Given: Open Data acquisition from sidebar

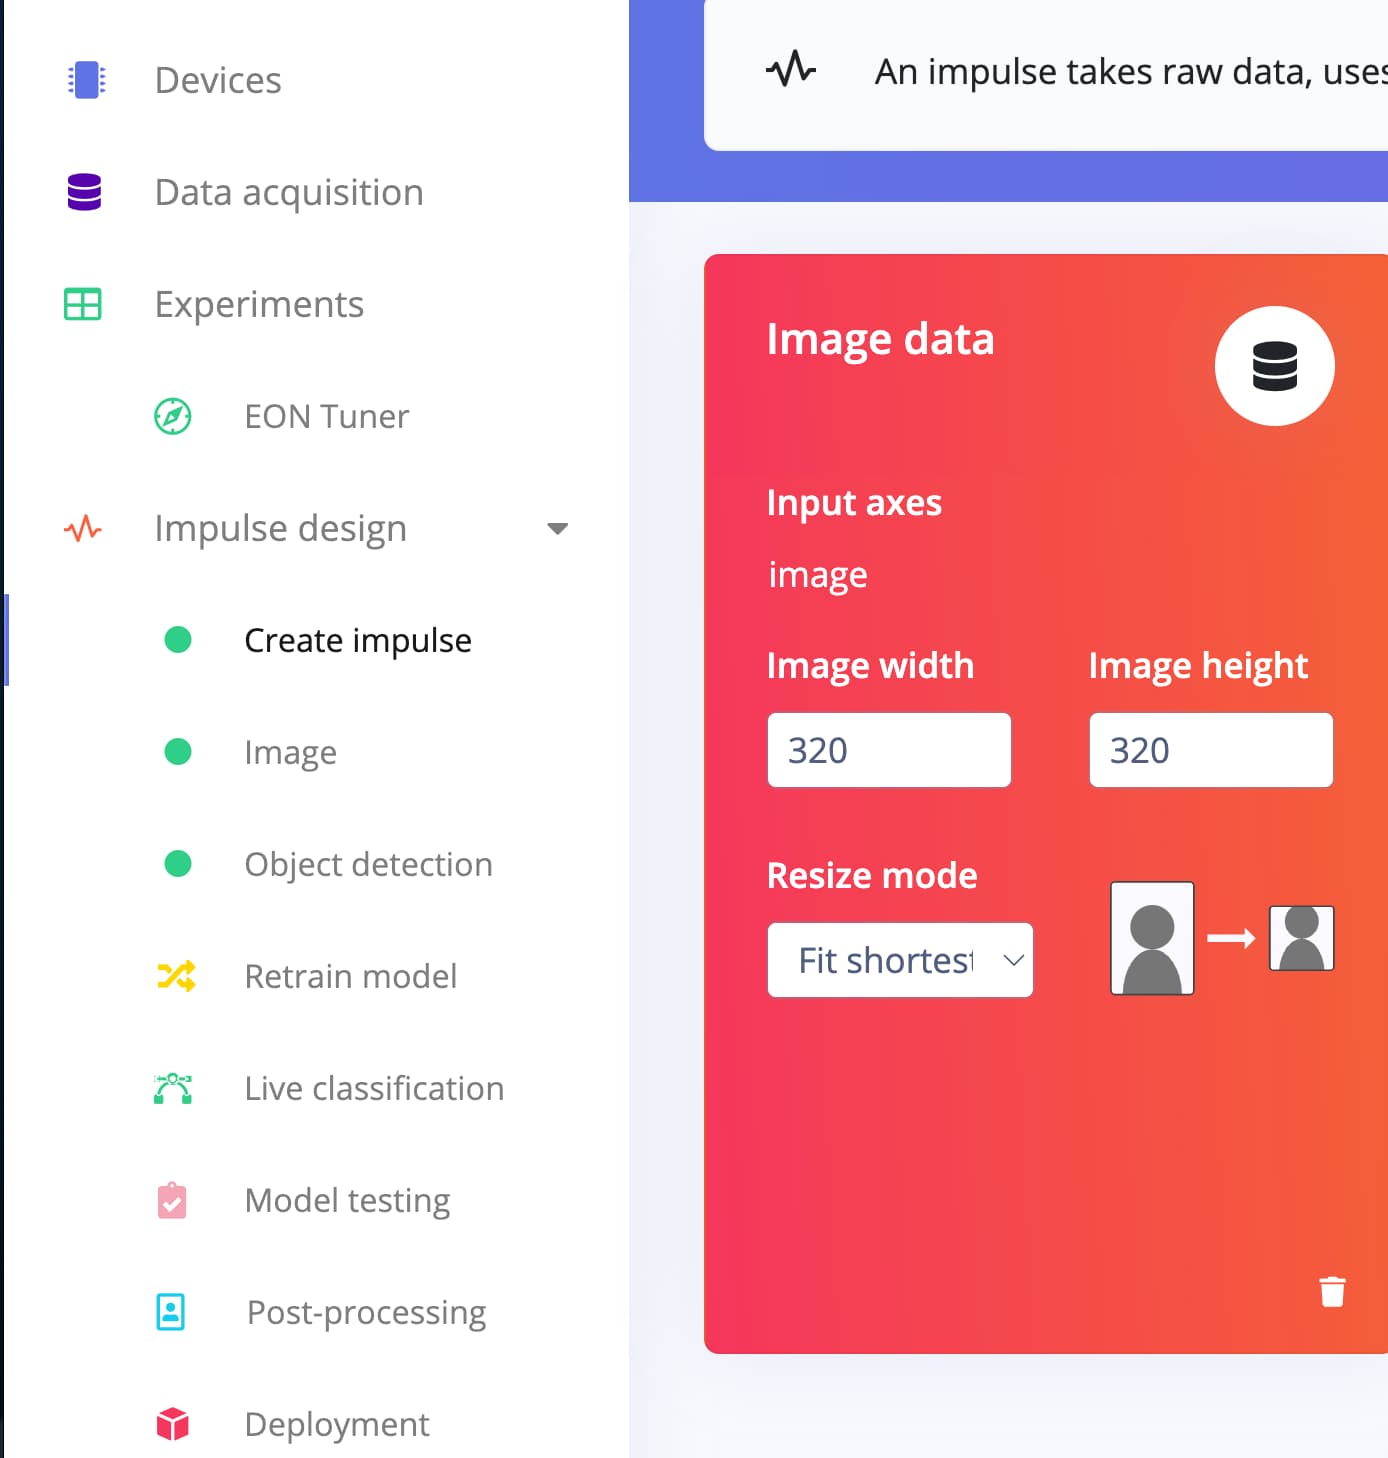Looking at the screenshot, I should (289, 192).
